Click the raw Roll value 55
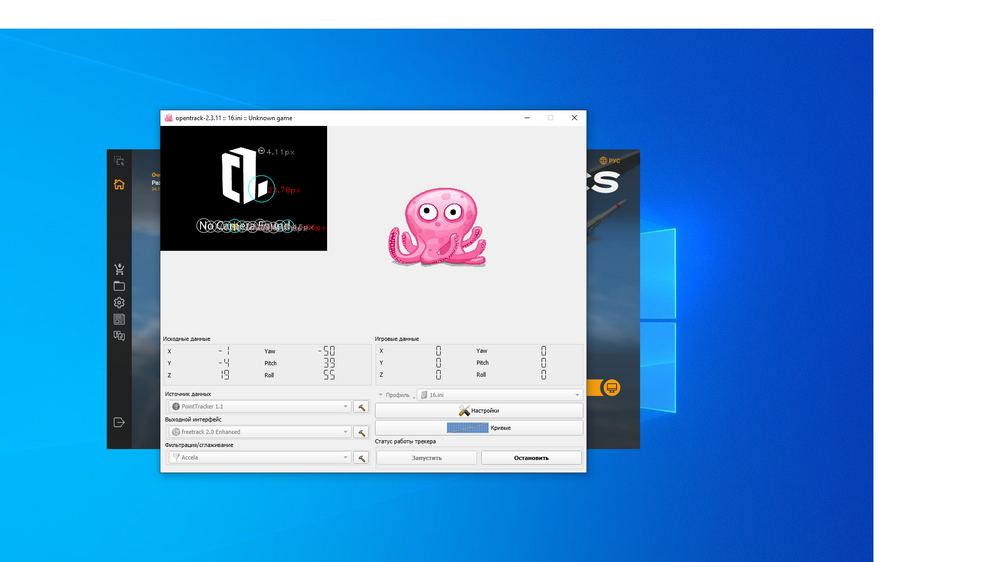This screenshot has width=1000, height=562. click(329, 375)
